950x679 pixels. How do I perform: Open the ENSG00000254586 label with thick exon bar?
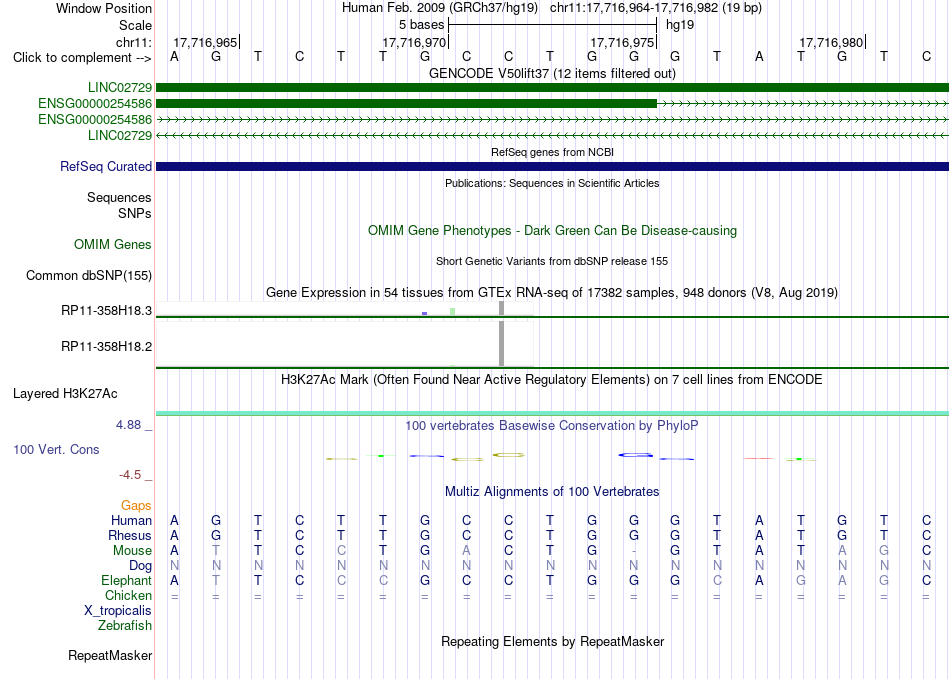[x=95, y=104]
